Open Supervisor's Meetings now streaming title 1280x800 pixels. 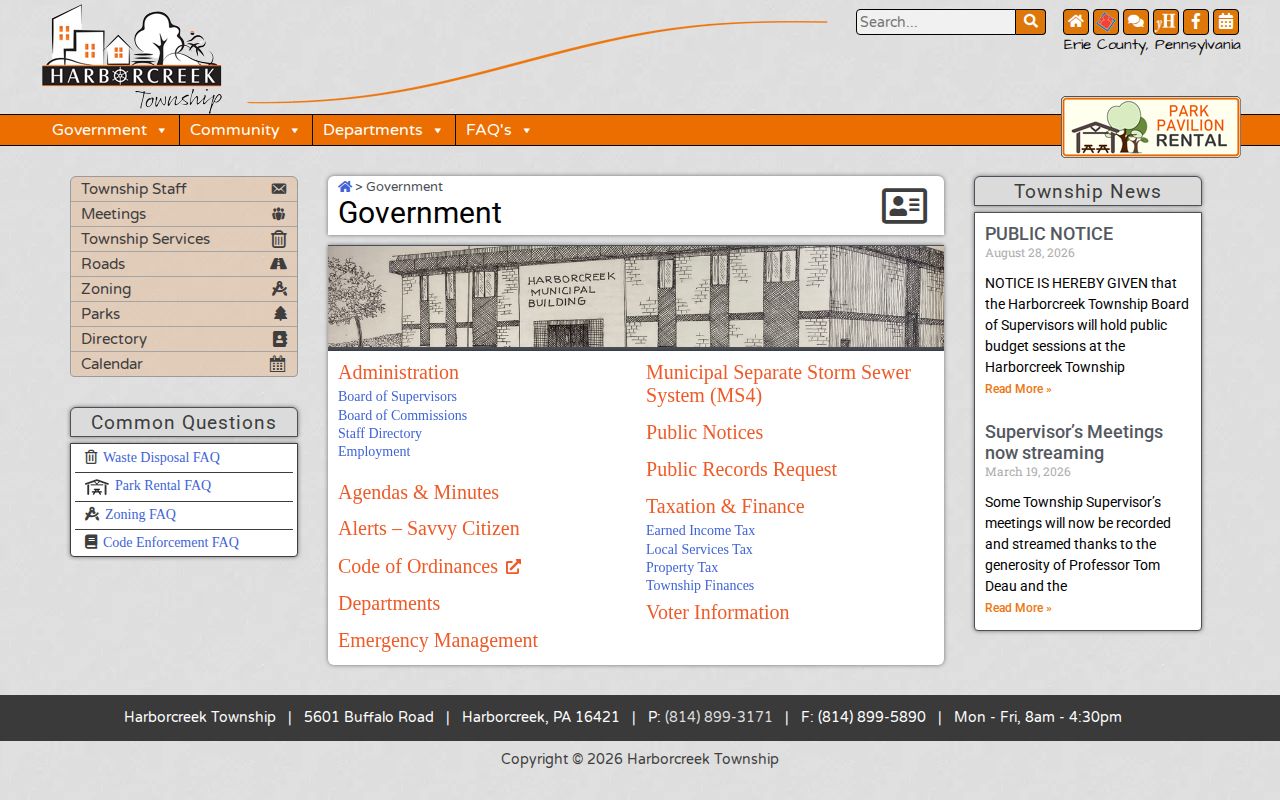(1074, 442)
